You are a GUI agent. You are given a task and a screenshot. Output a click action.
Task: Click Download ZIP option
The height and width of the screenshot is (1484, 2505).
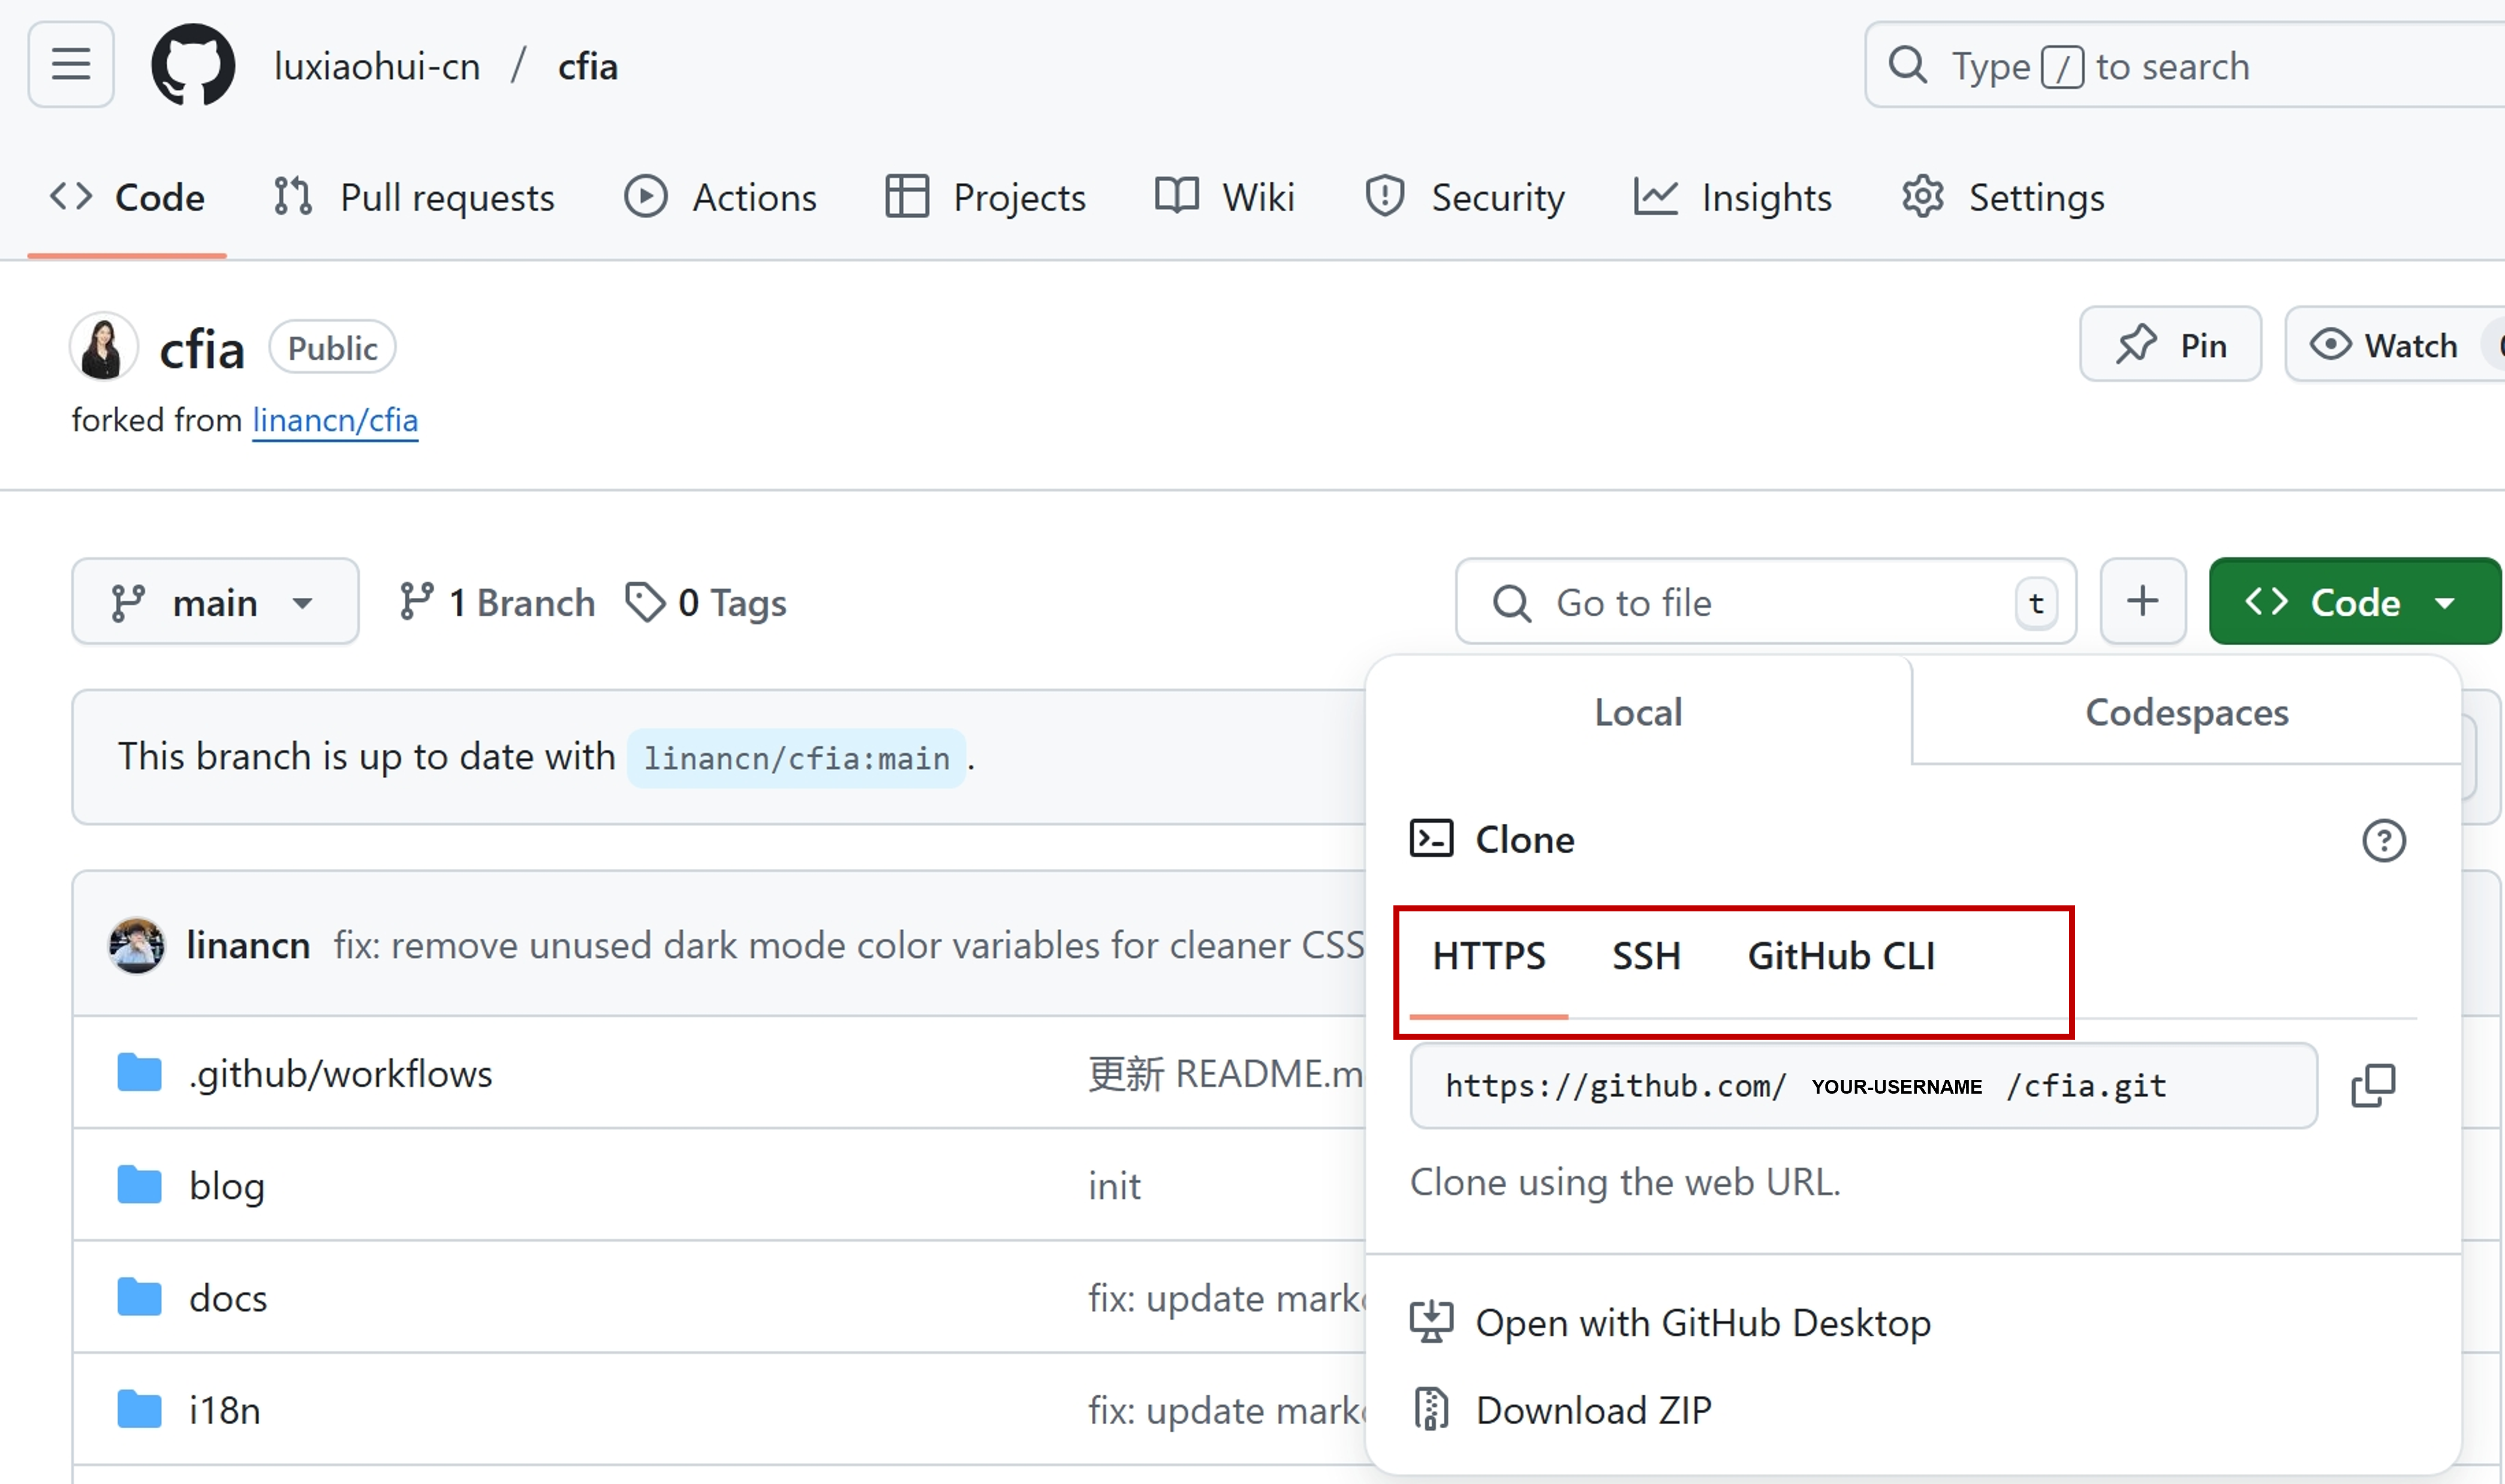click(1592, 1410)
